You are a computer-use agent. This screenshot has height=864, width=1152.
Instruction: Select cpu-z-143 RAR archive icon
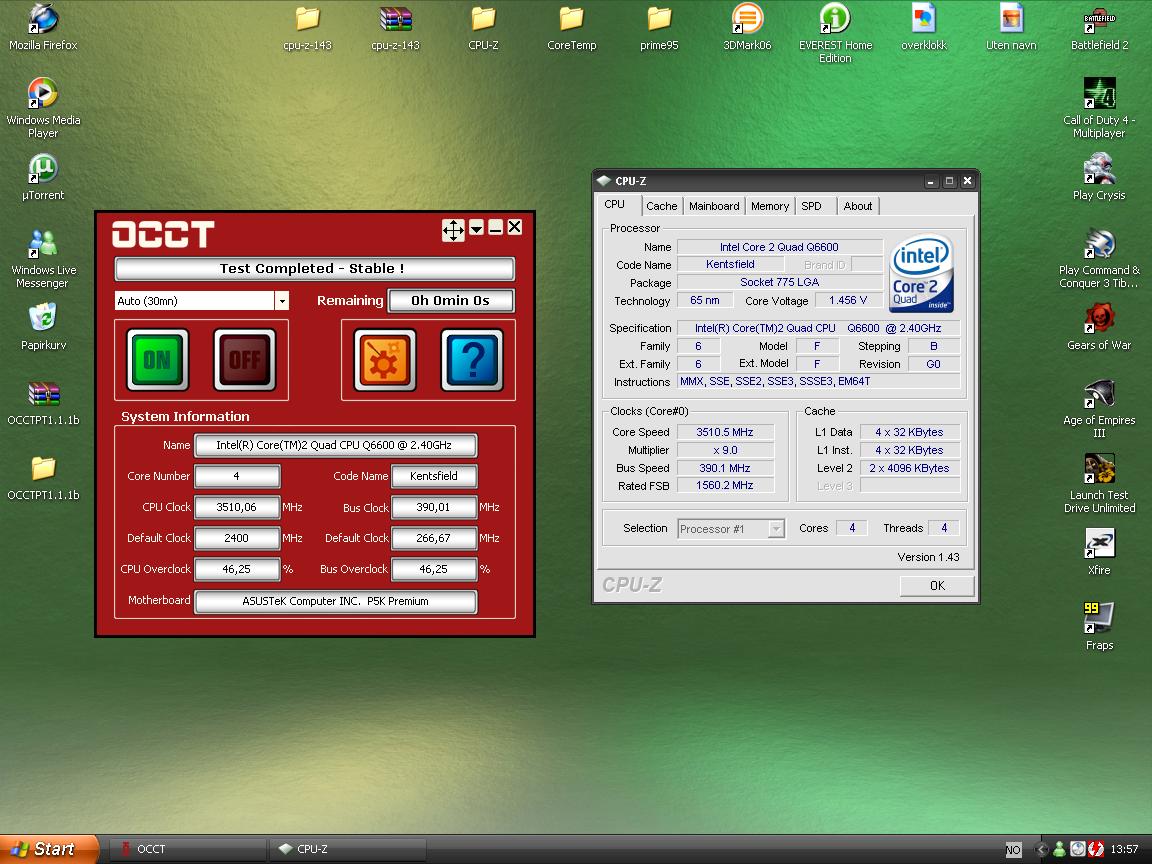tap(395, 27)
